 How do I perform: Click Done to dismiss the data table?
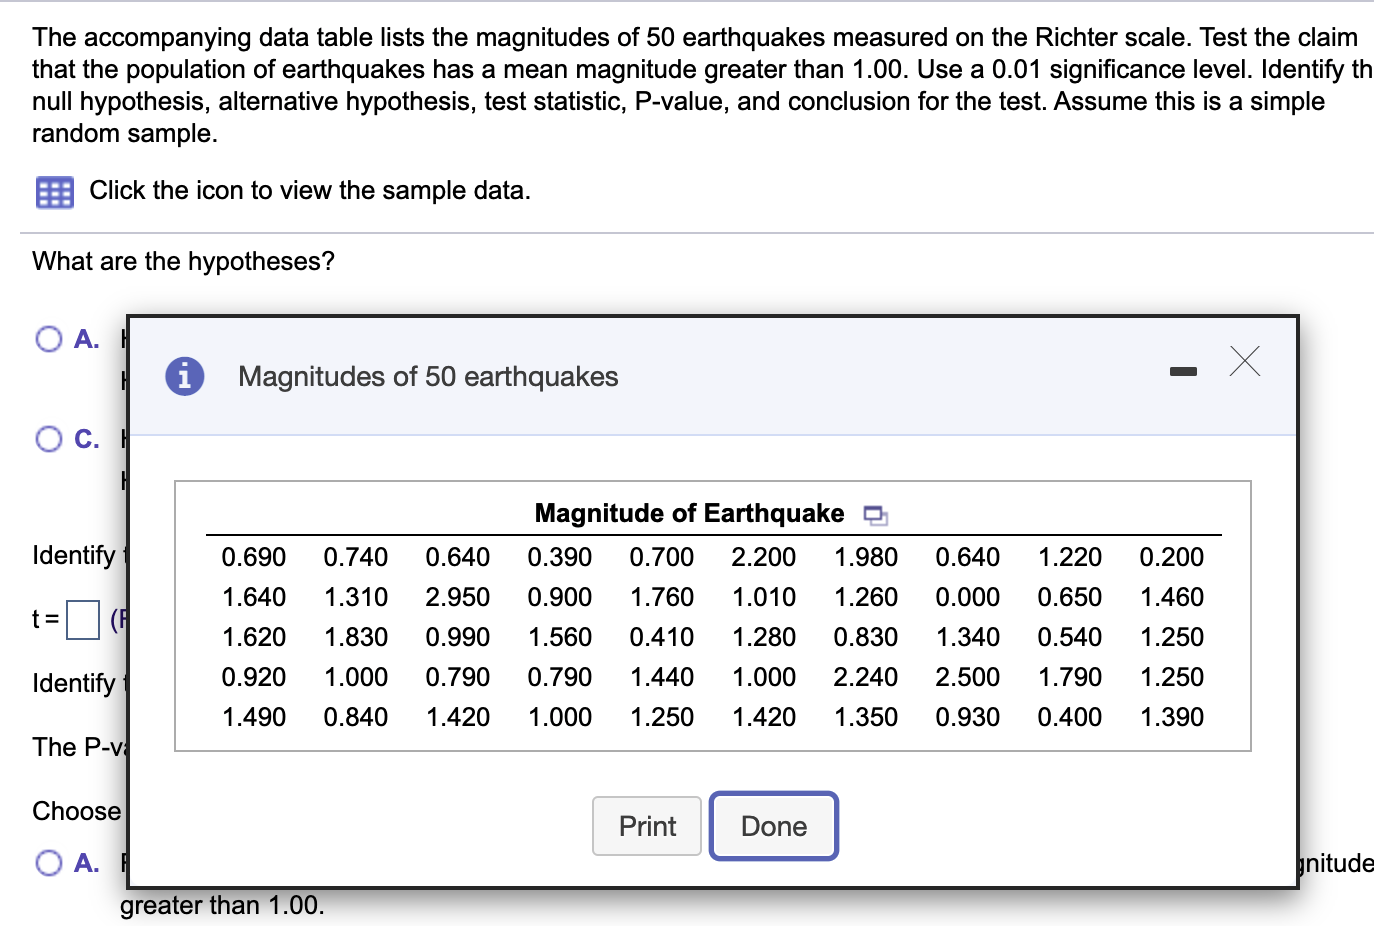click(x=773, y=826)
